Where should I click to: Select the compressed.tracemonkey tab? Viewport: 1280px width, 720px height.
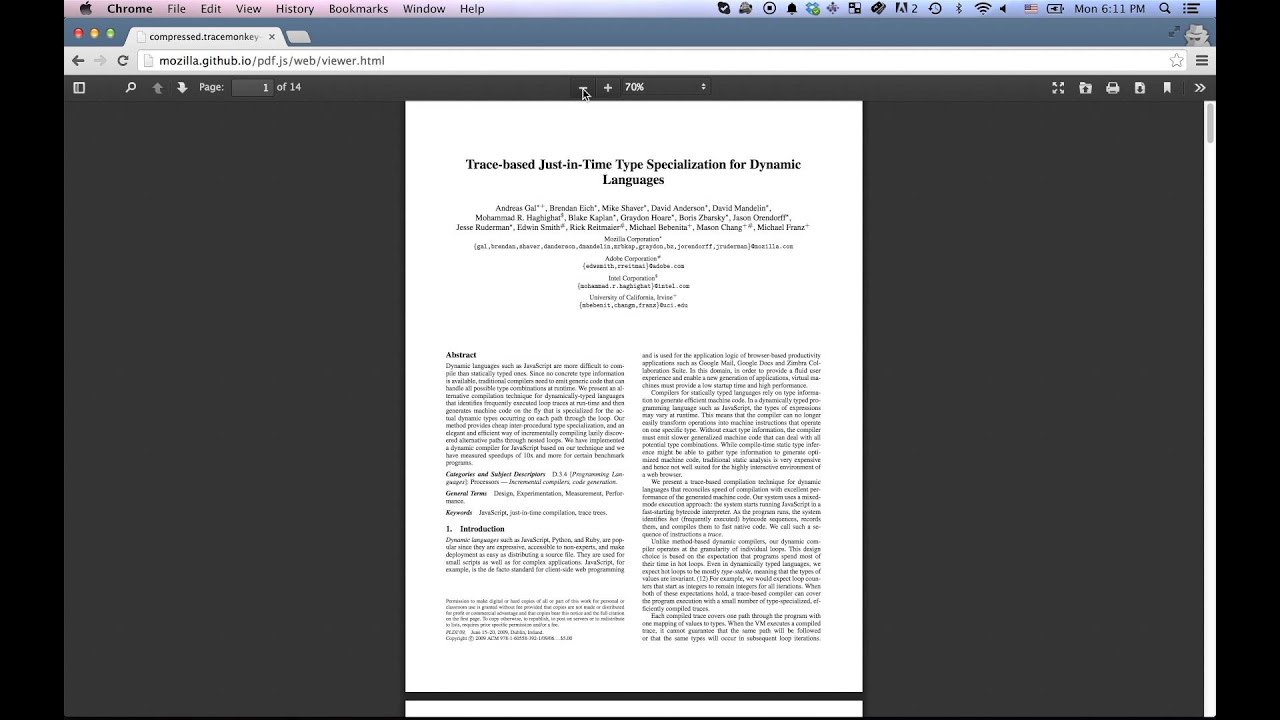pos(205,36)
